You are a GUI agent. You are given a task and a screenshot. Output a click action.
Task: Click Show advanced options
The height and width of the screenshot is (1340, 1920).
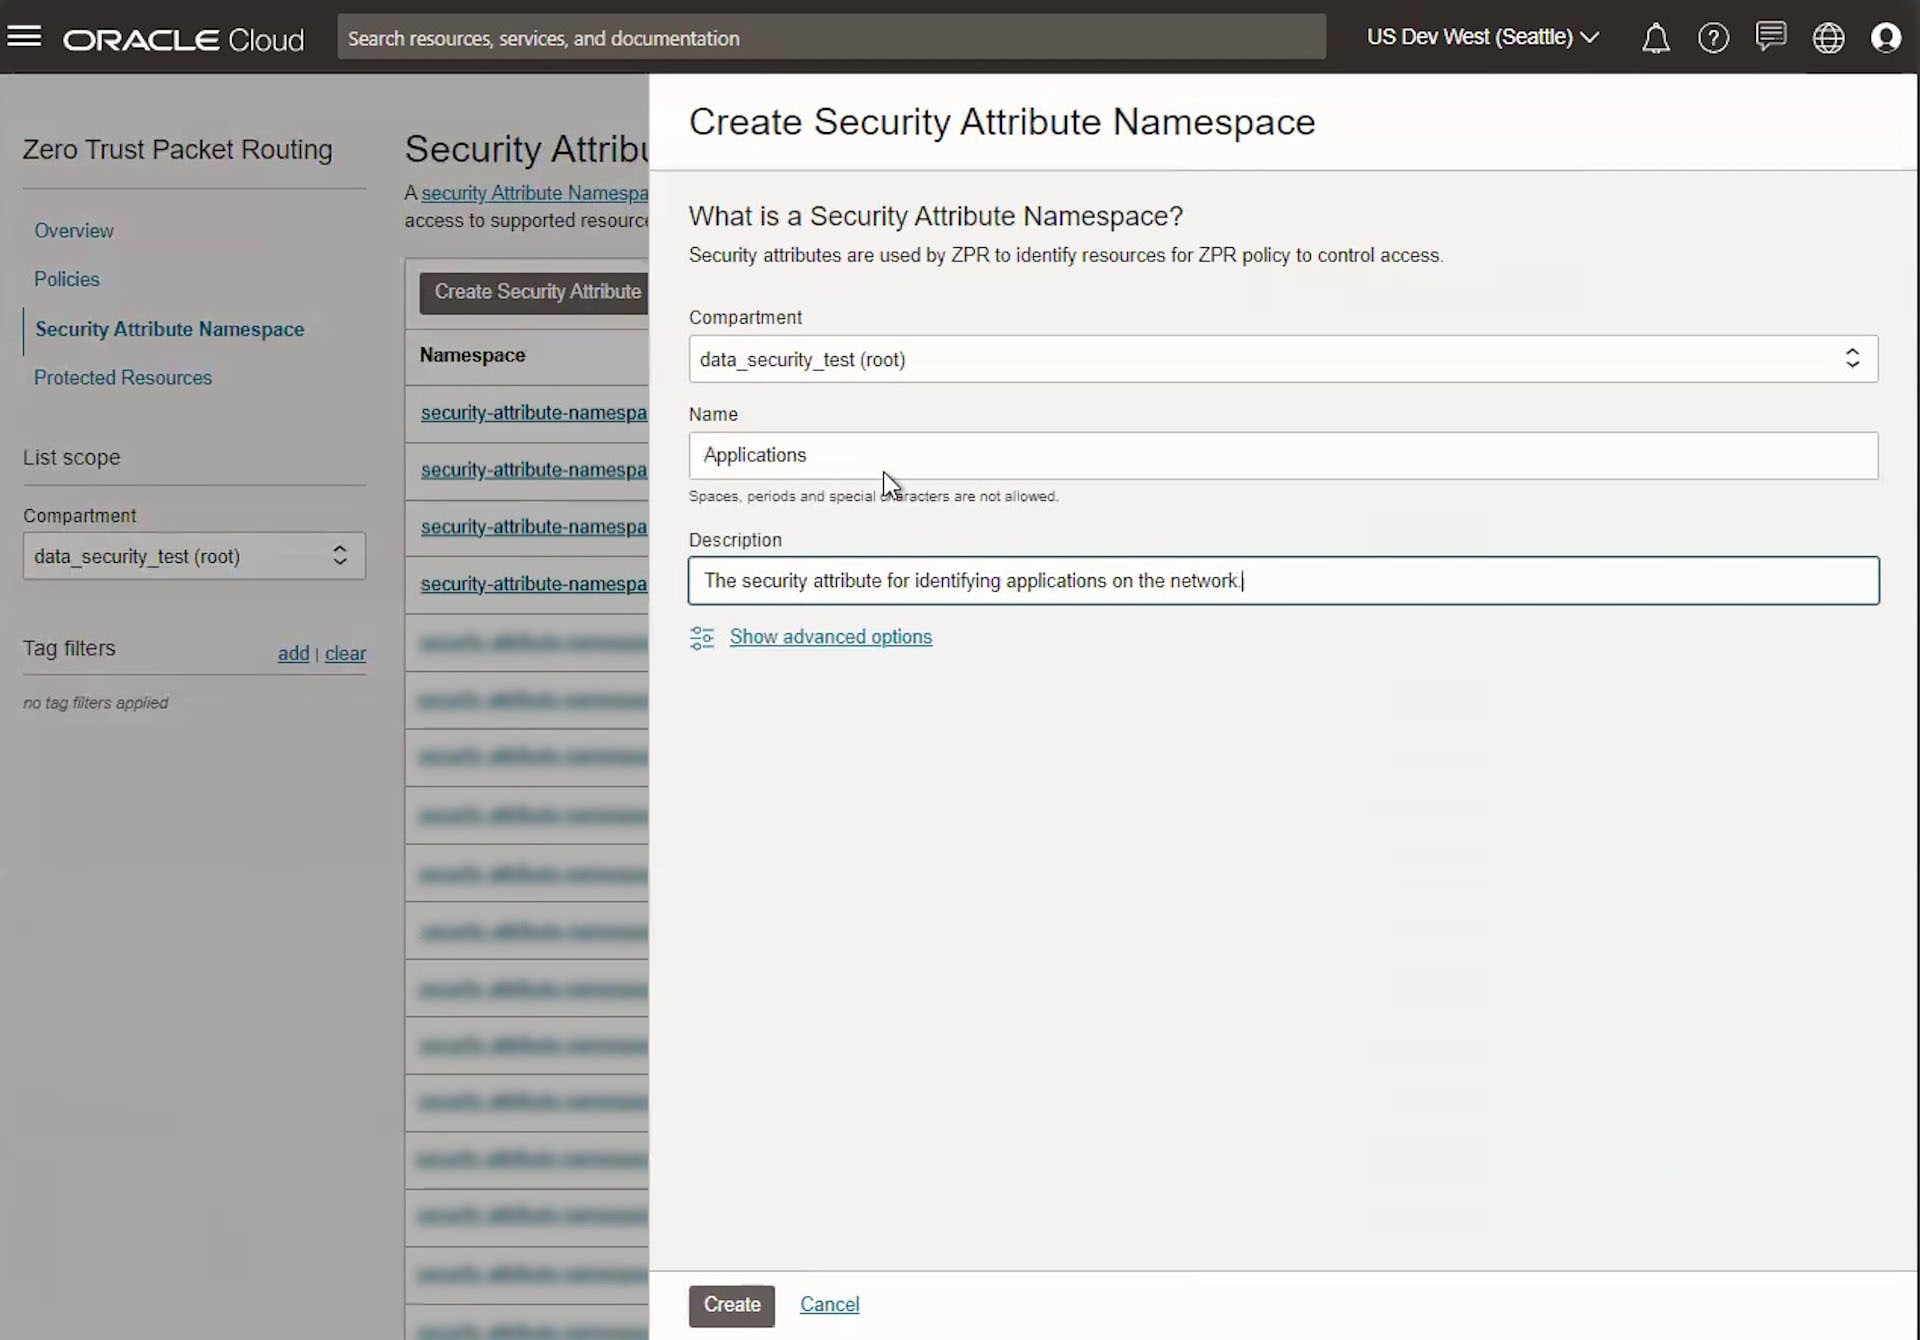point(830,637)
